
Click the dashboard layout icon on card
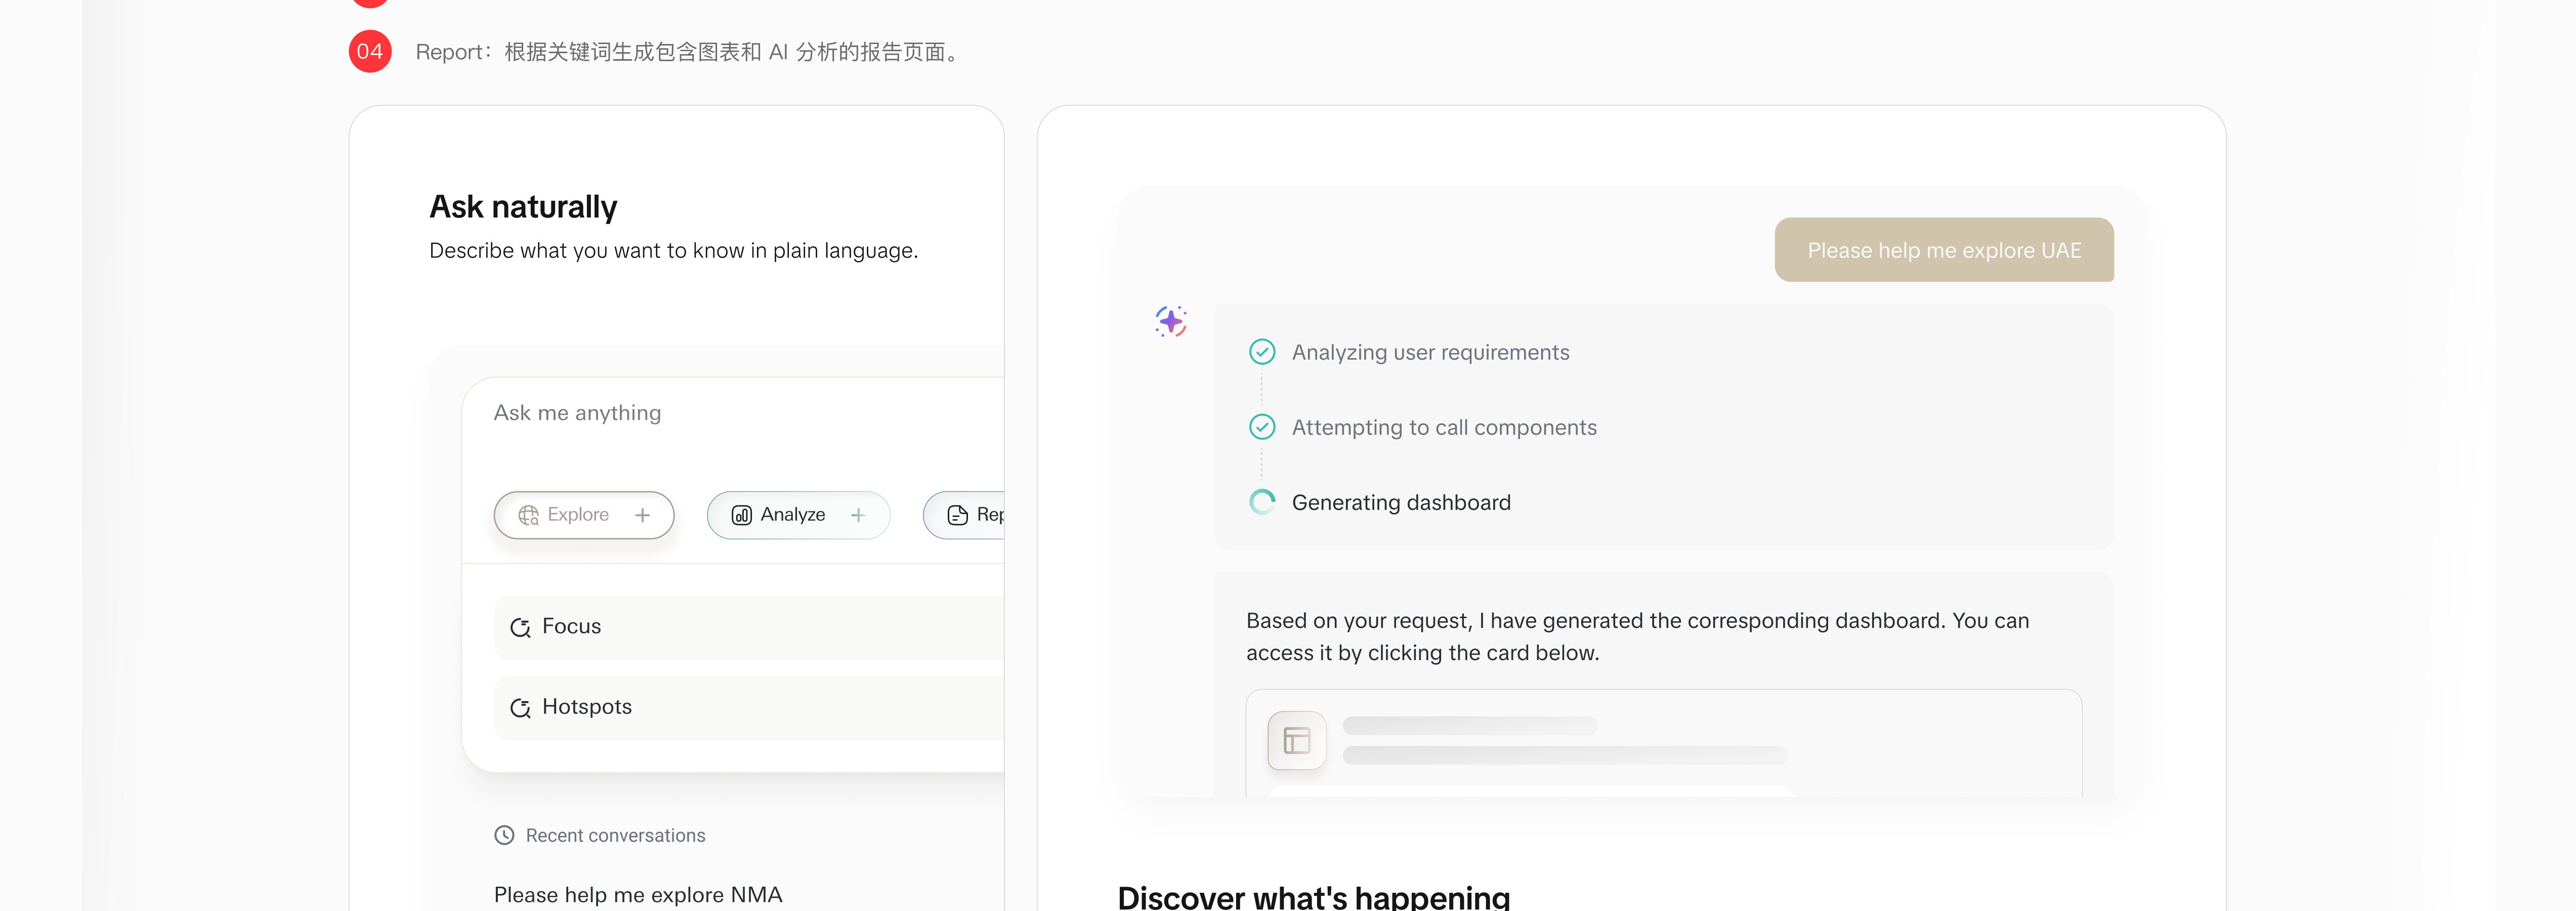(1297, 741)
